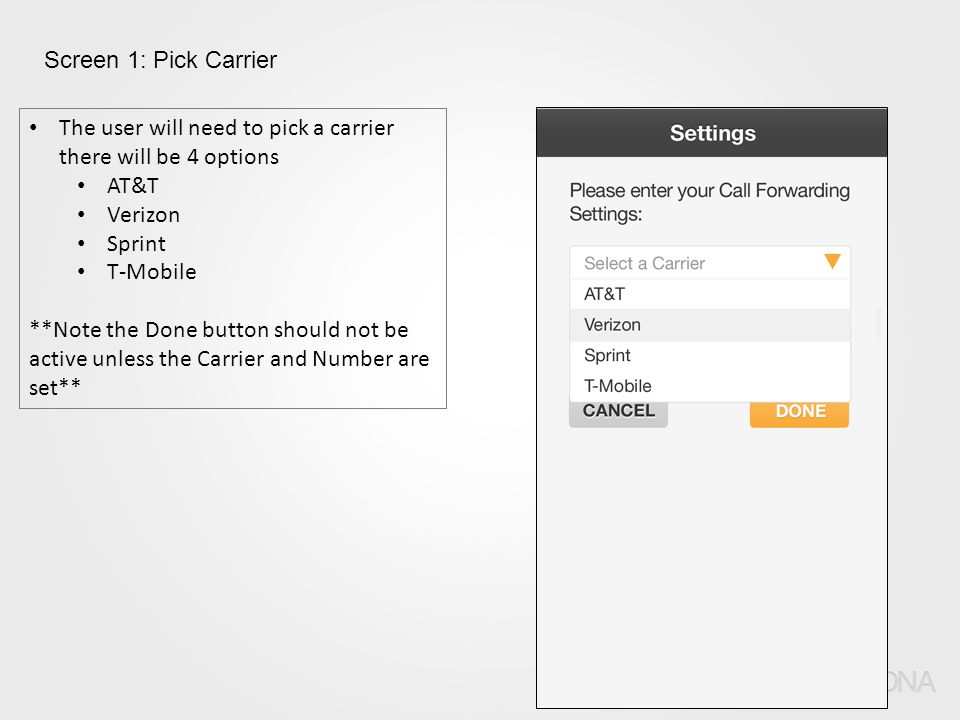
Task: Click the Settings title bar
Action: [712, 133]
